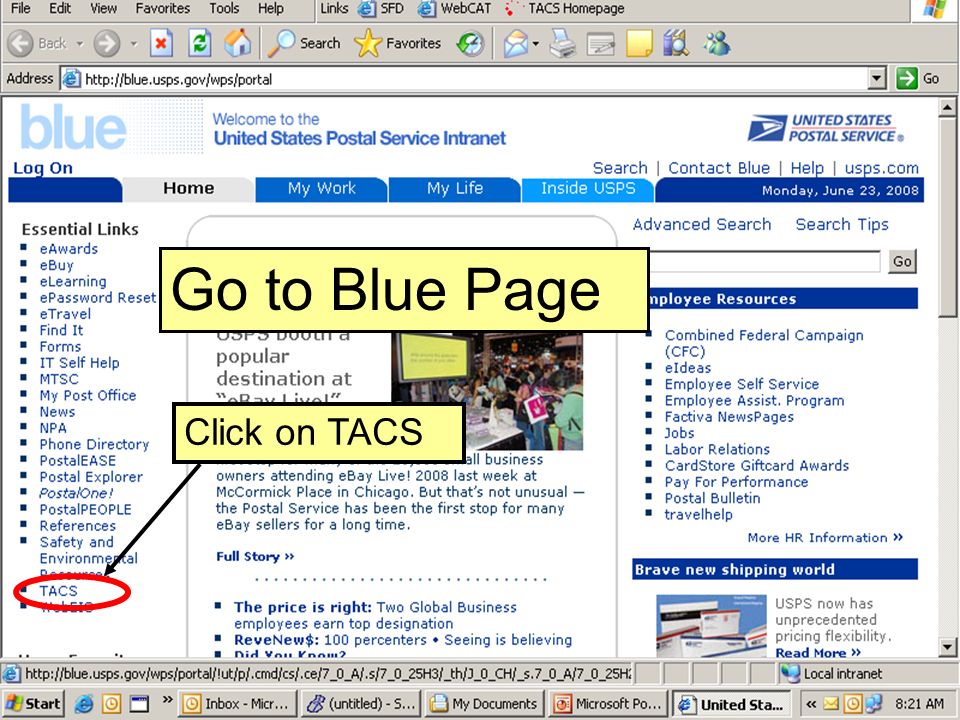
Task: Open the PostalEASE link
Action: 78,460
